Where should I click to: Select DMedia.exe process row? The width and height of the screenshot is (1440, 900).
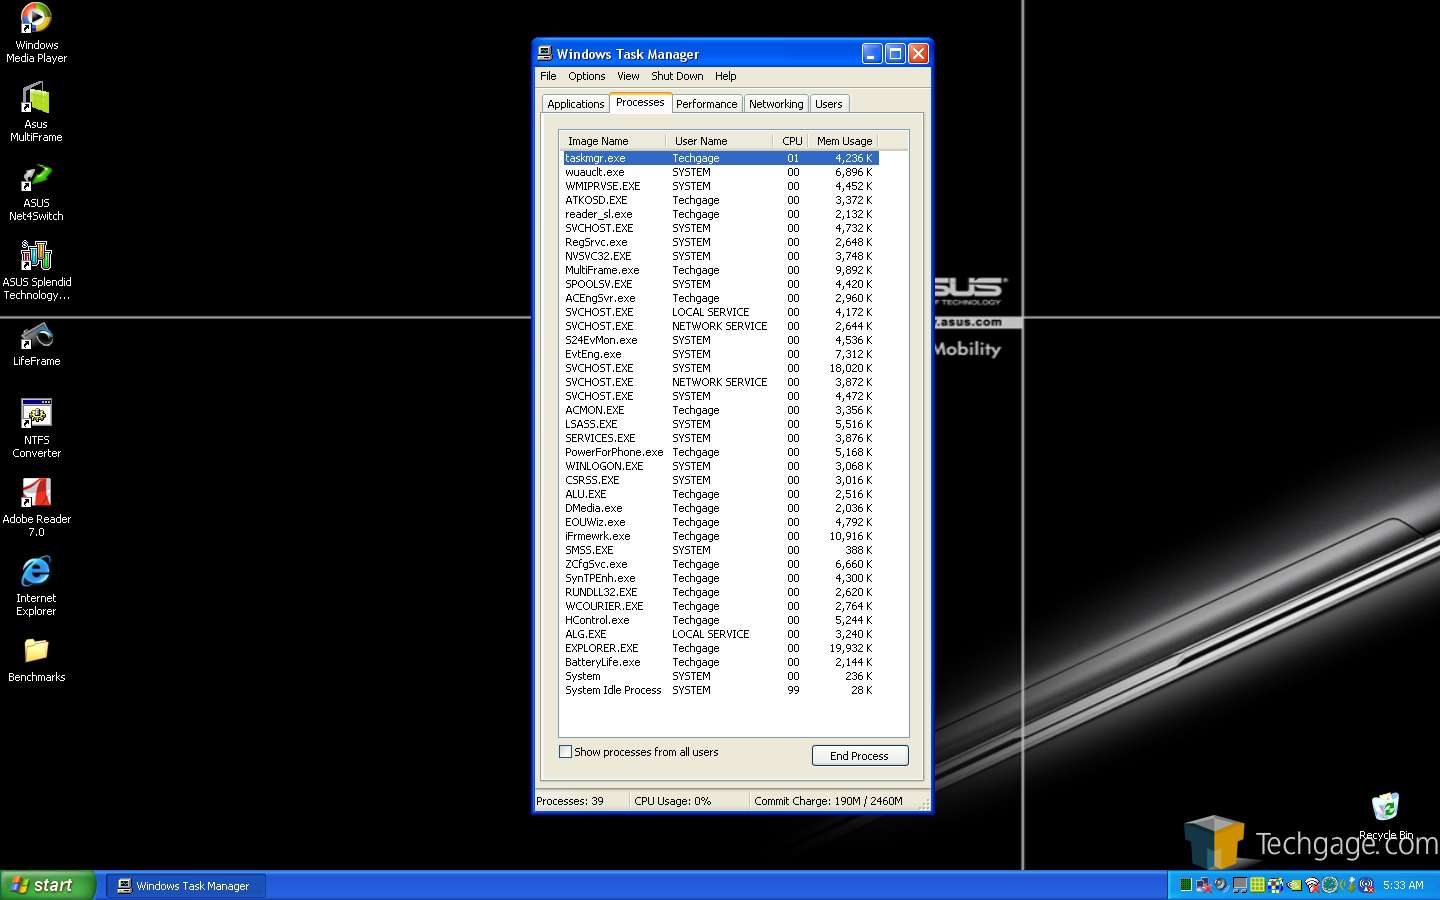click(x=720, y=508)
